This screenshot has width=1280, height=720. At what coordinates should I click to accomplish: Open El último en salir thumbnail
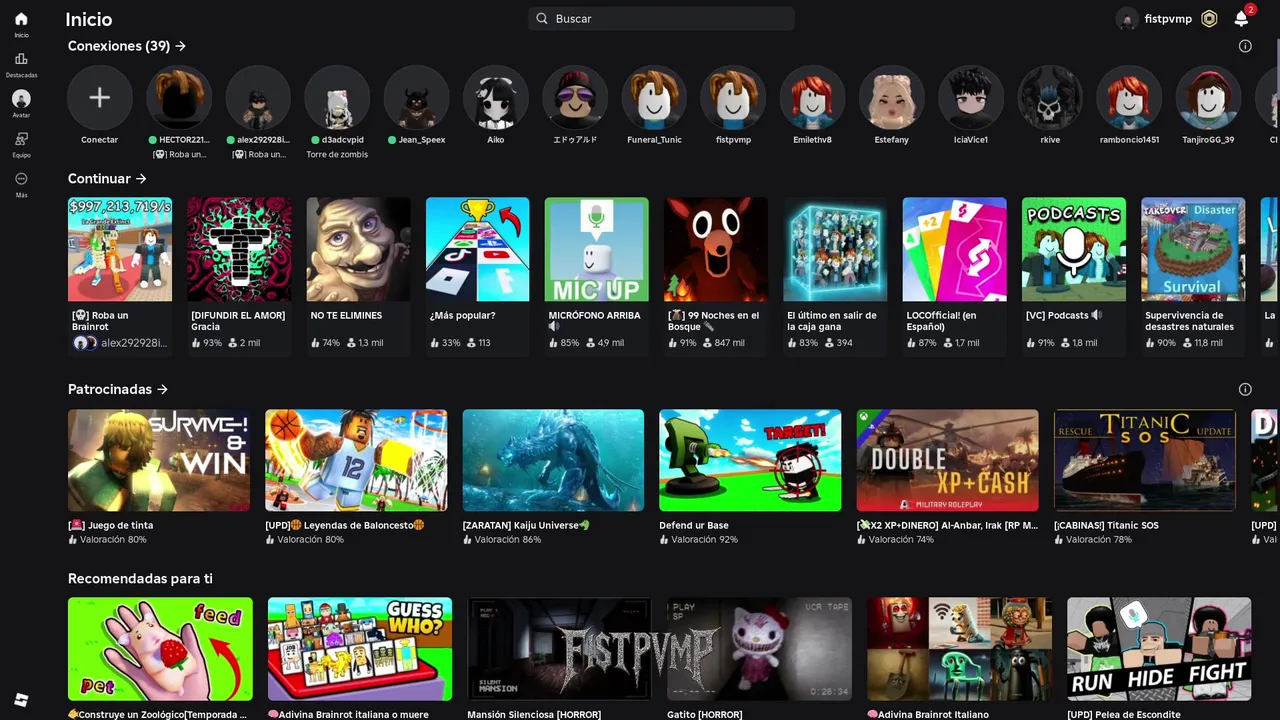835,249
